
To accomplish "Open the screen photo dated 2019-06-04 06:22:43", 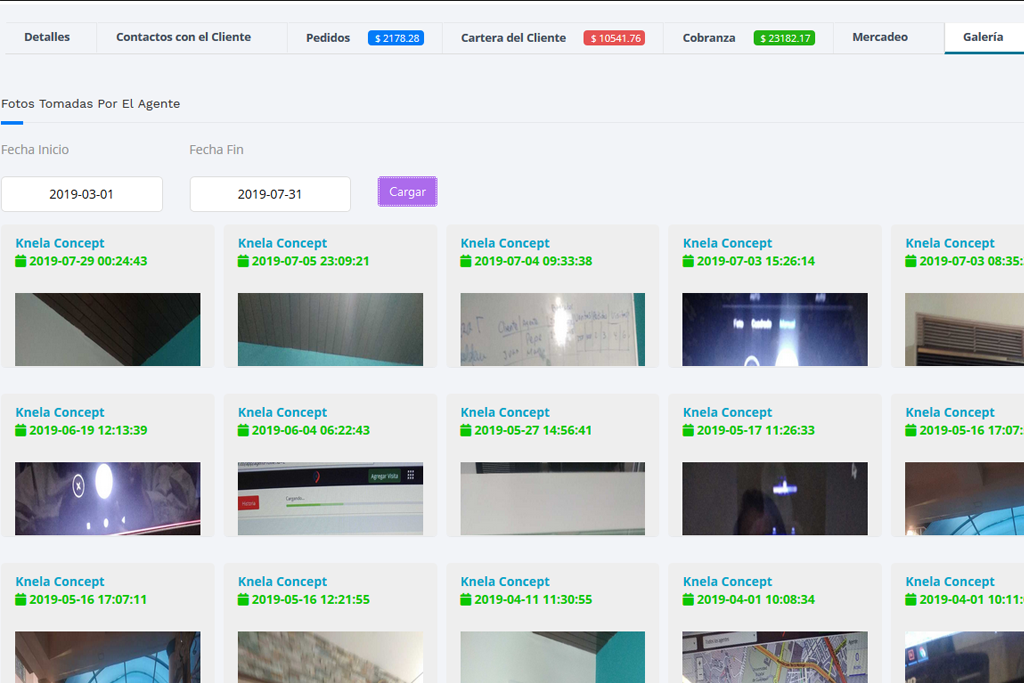I will click(x=330, y=498).
